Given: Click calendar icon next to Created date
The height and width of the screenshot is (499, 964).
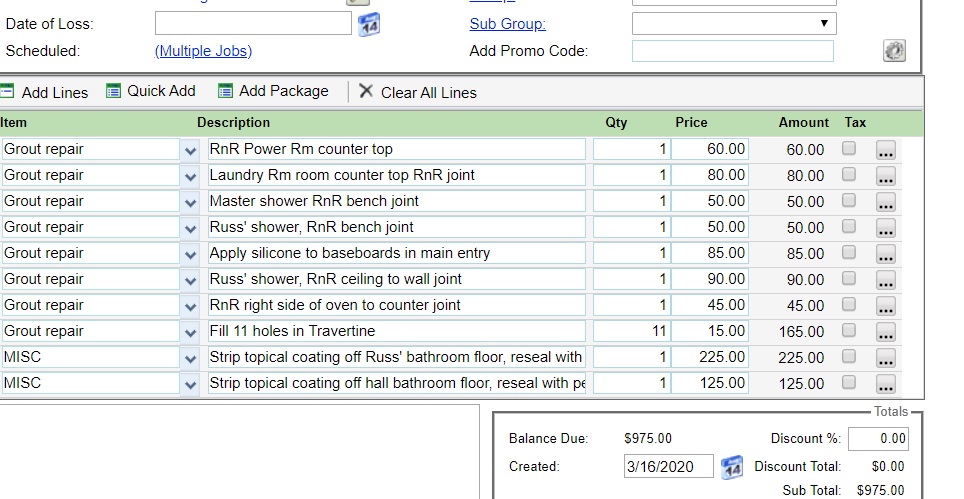Looking at the screenshot, I should [732, 466].
